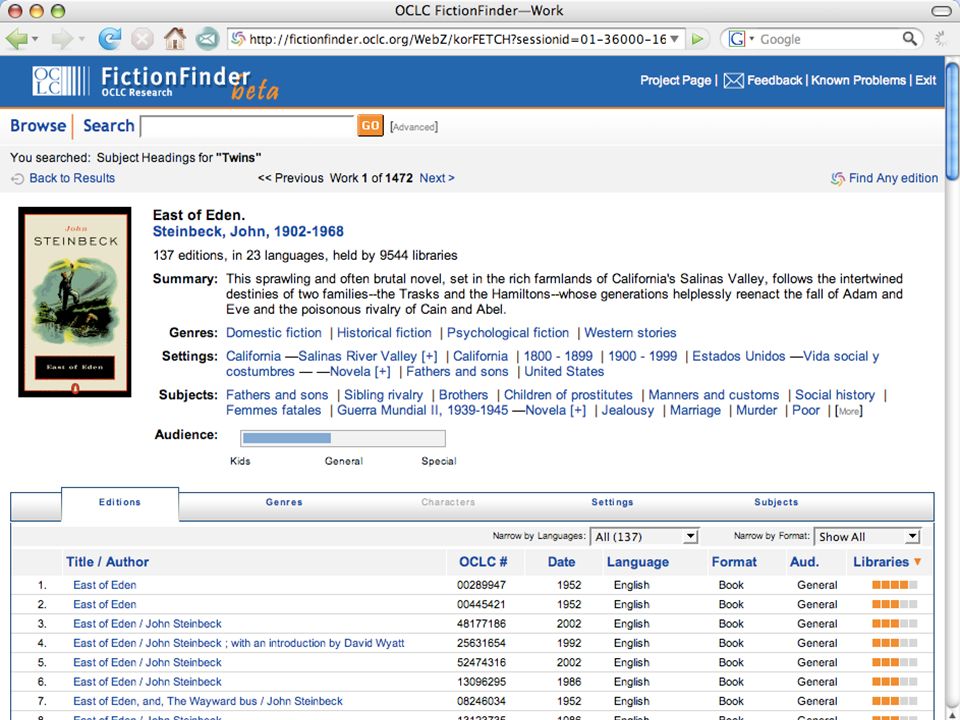960x720 pixels.
Task: Expand the Novela [+] under Settings
Action: [x=382, y=372]
